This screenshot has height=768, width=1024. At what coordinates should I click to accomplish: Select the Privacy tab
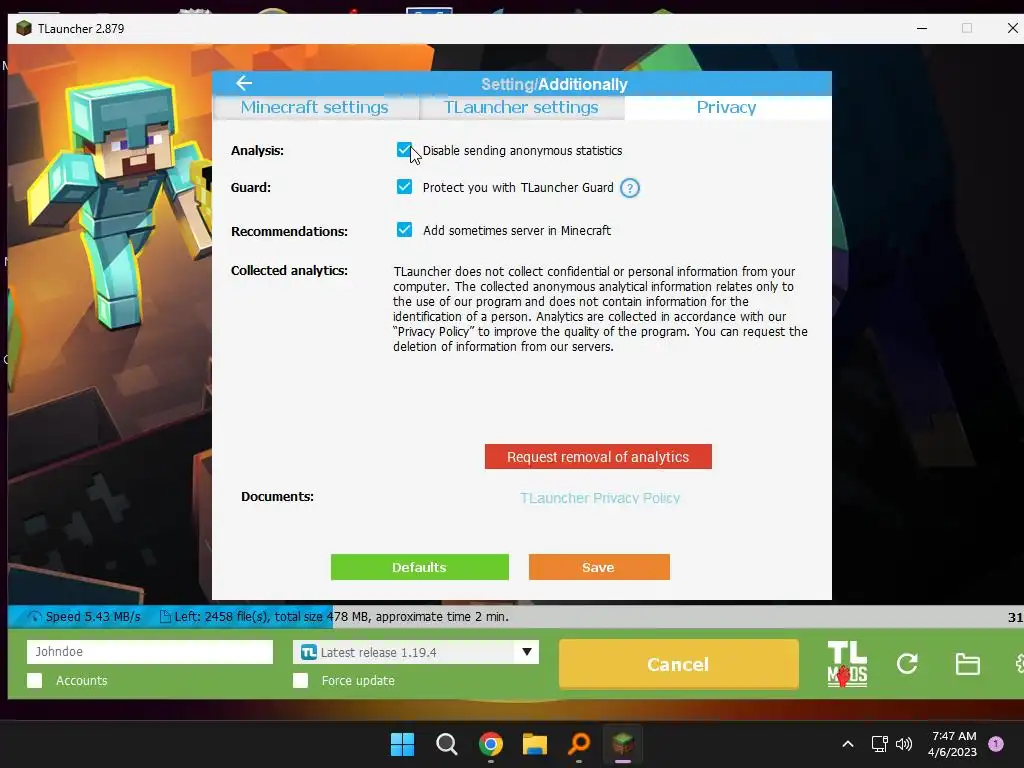click(726, 108)
